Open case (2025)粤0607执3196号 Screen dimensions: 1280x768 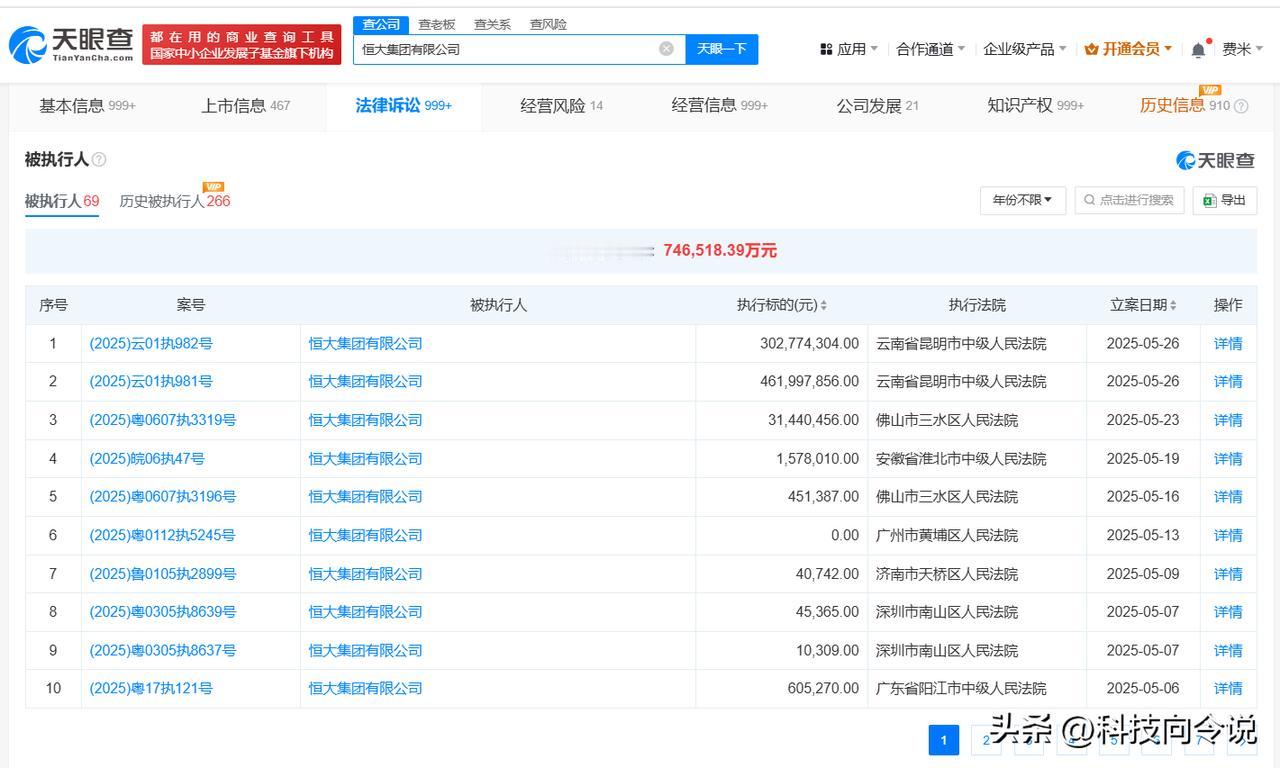163,496
